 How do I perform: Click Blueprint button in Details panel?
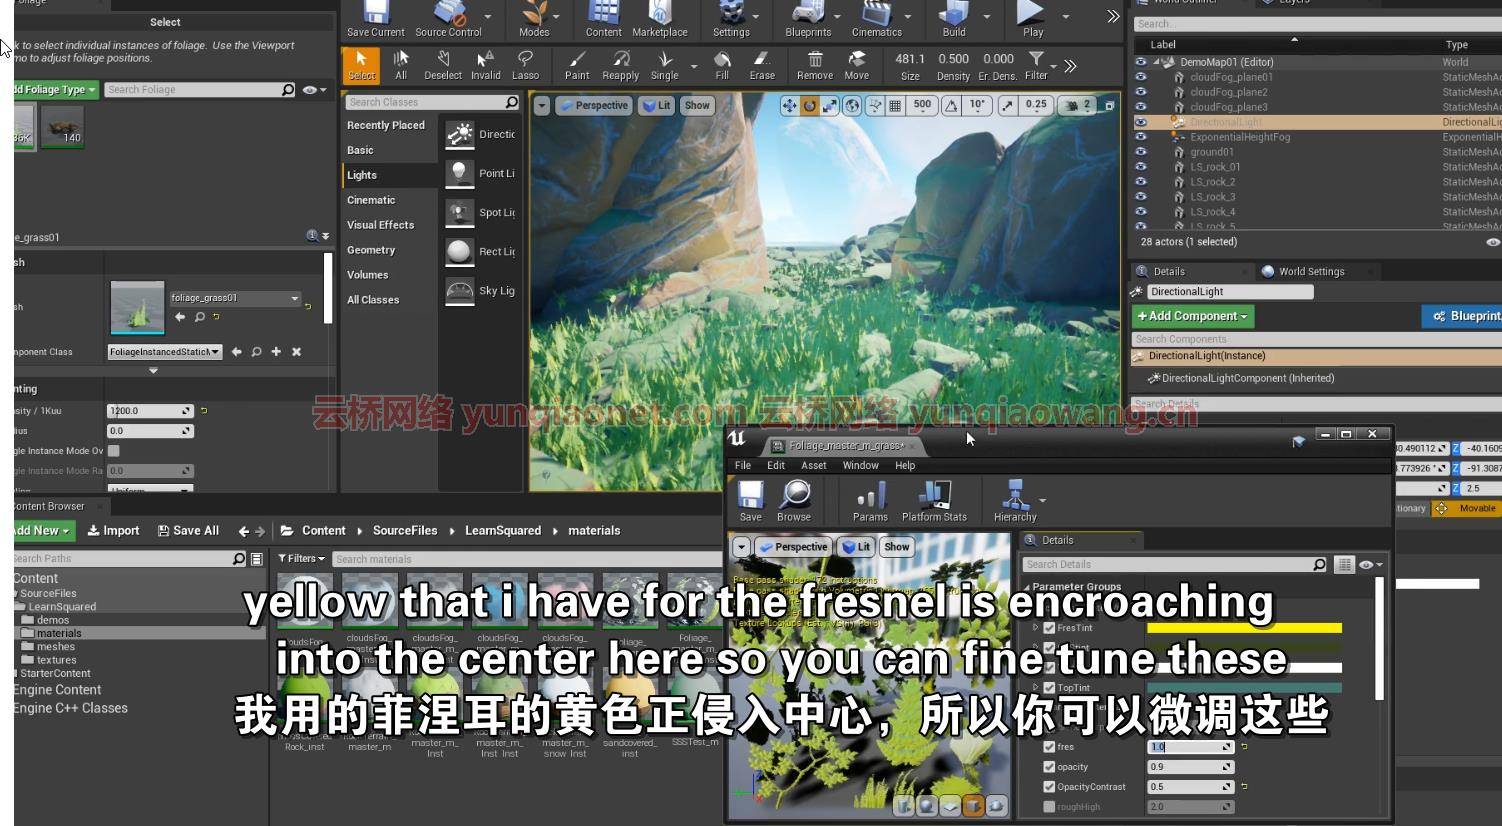pos(1463,316)
